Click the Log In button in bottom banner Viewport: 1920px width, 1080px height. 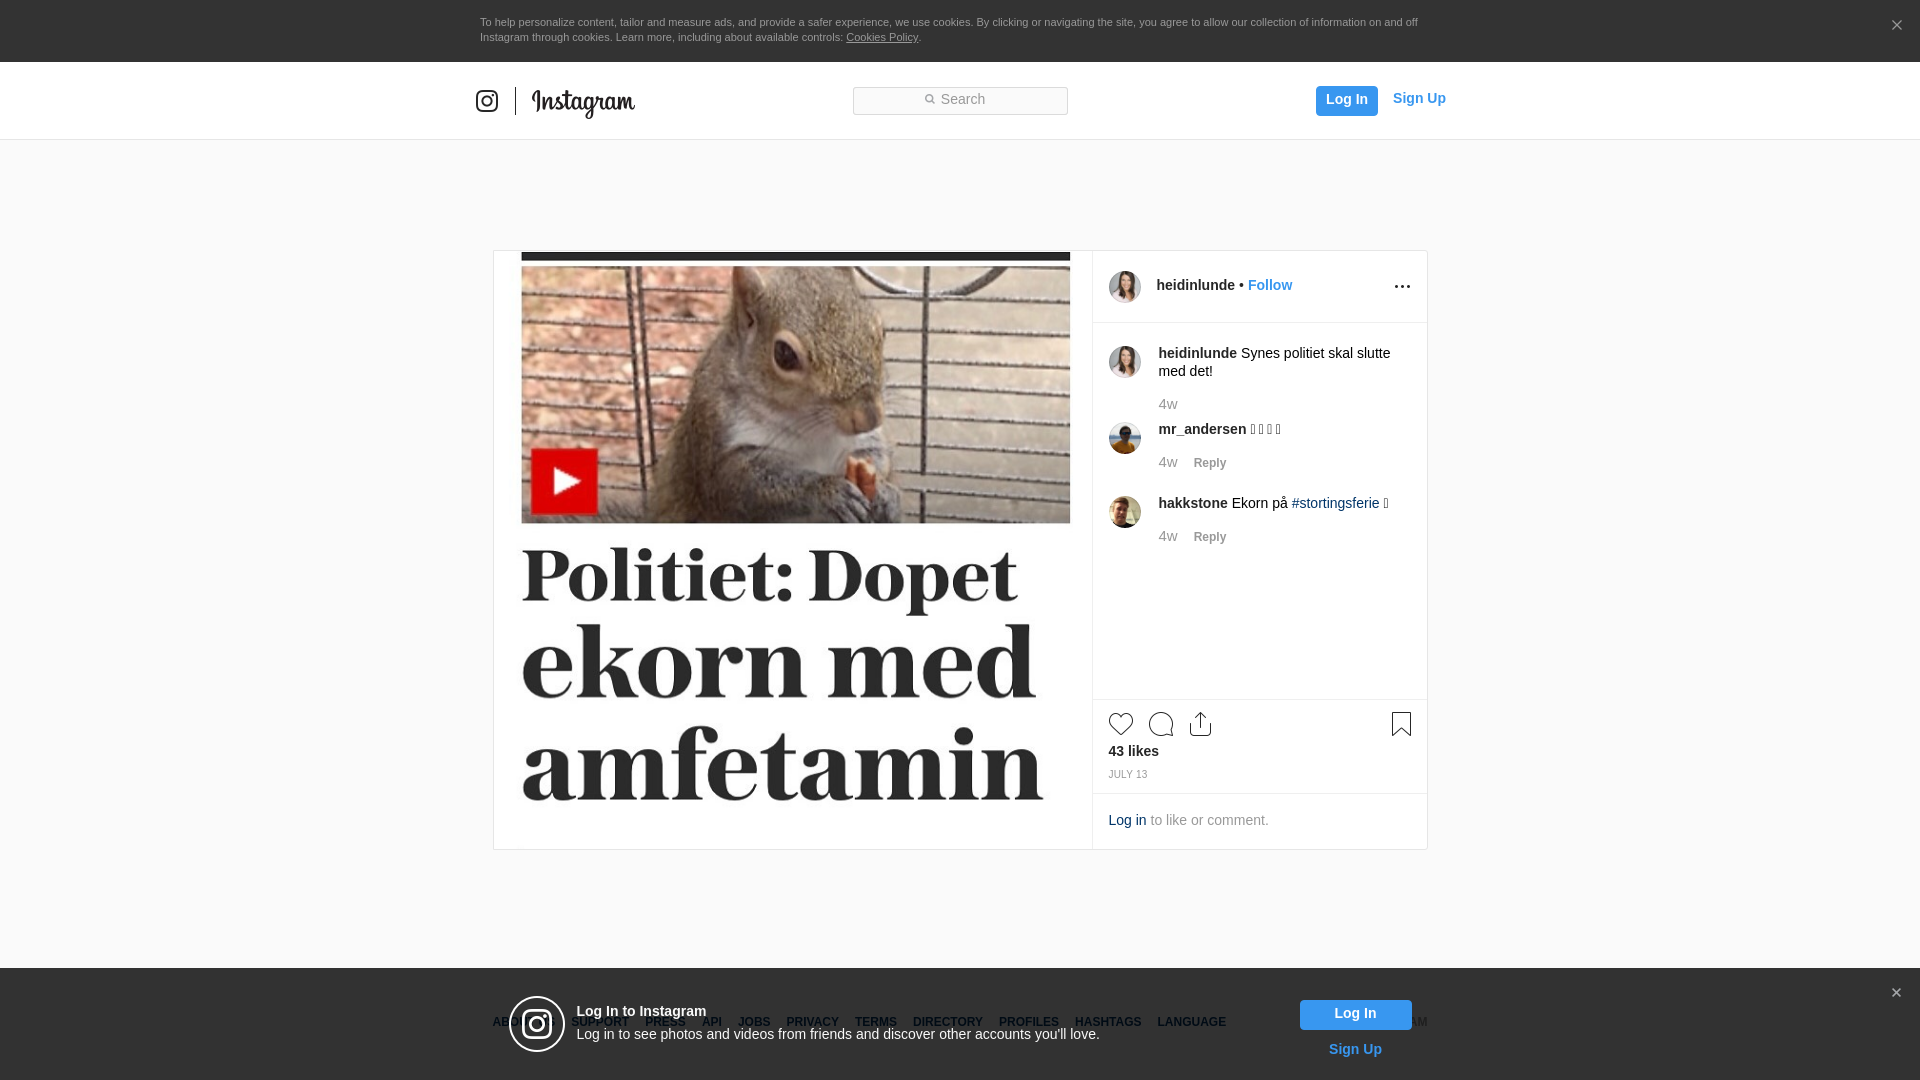click(x=1356, y=1014)
